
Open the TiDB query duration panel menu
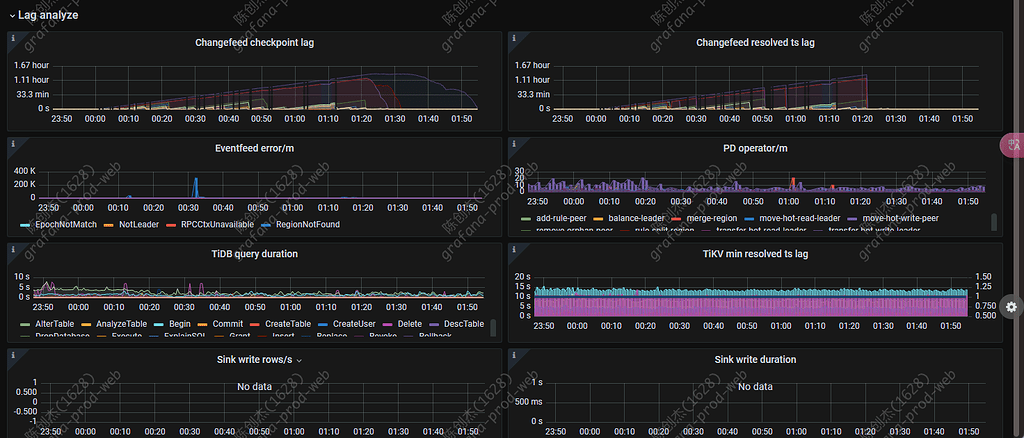coord(252,254)
